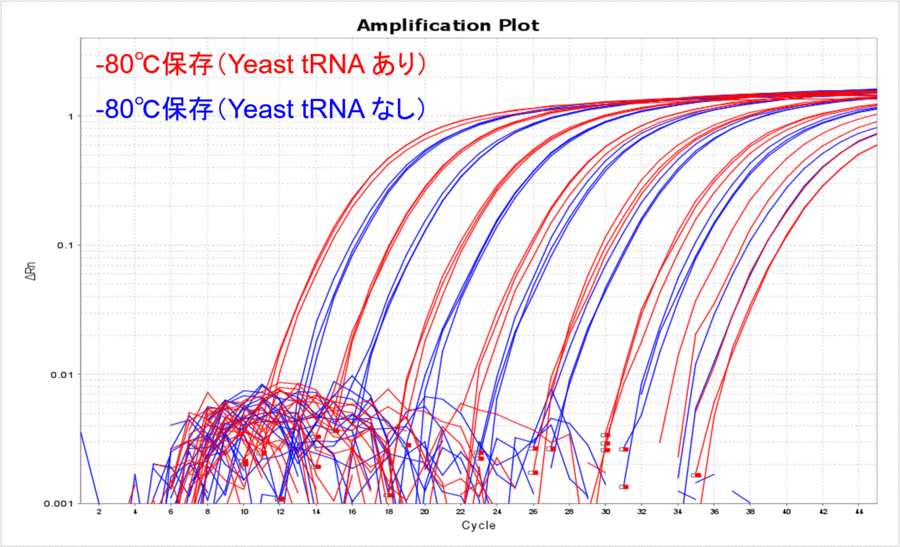Click the lowest marker at cycle 31
Viewport: 900px width, 547px height.
point(624,487)
